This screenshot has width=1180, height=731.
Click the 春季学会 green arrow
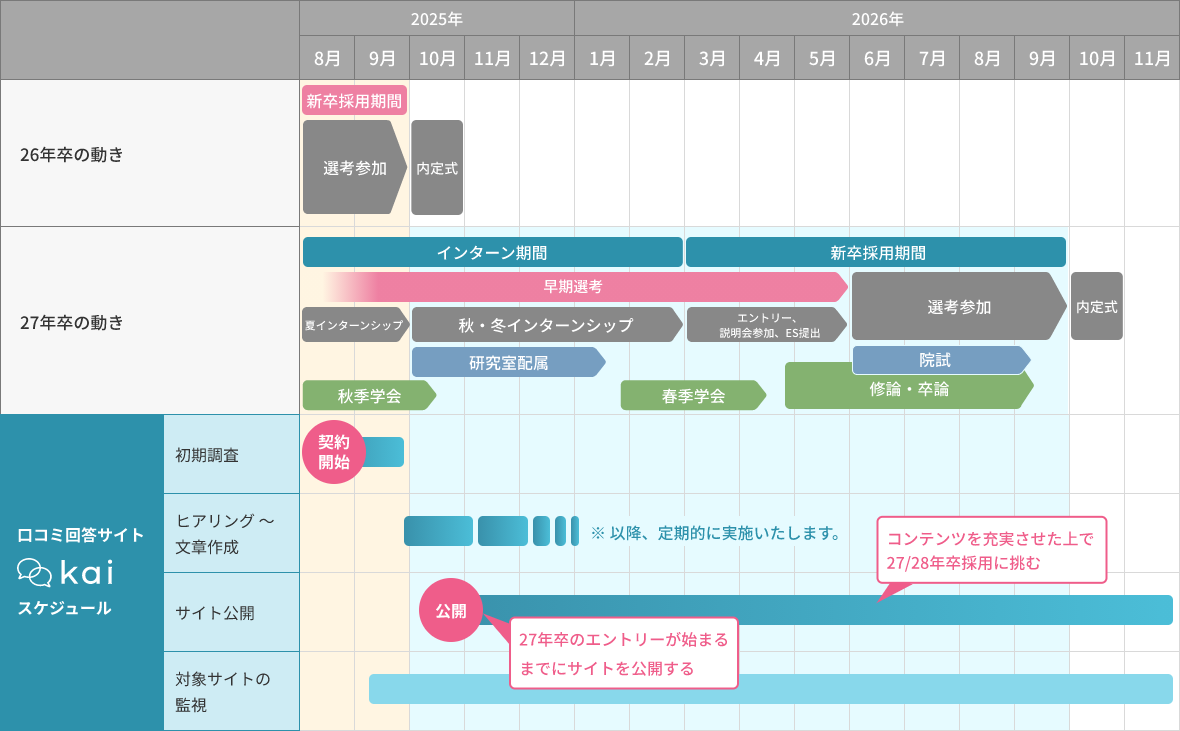pos(692,396)
